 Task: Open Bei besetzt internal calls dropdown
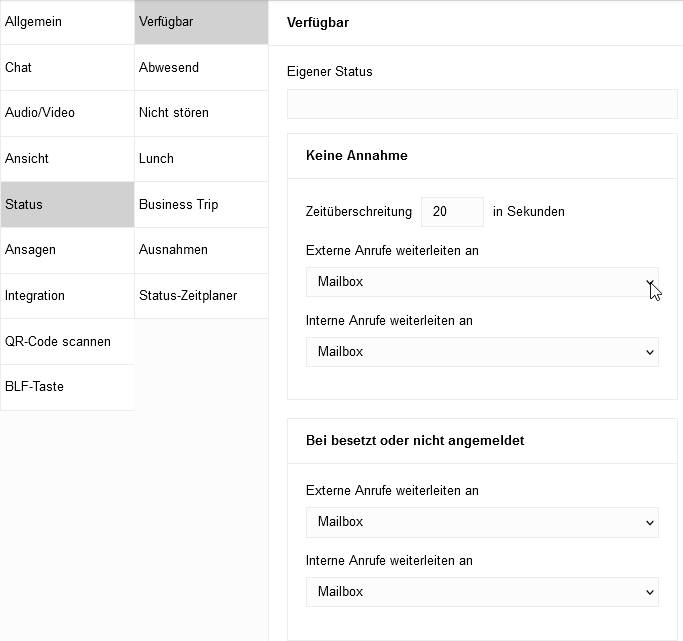[x=482, y=592]
